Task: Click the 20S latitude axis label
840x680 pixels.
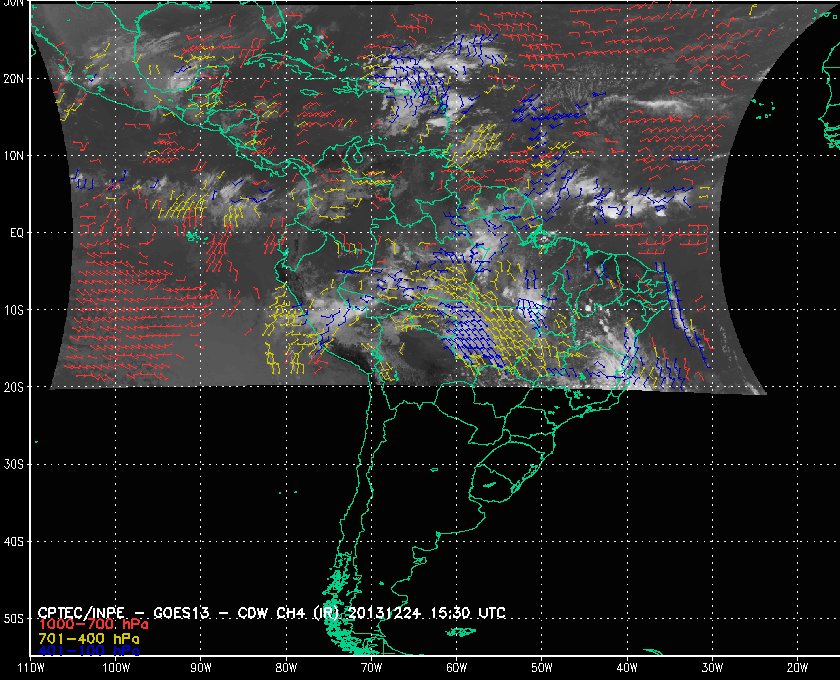Action: 13,387
